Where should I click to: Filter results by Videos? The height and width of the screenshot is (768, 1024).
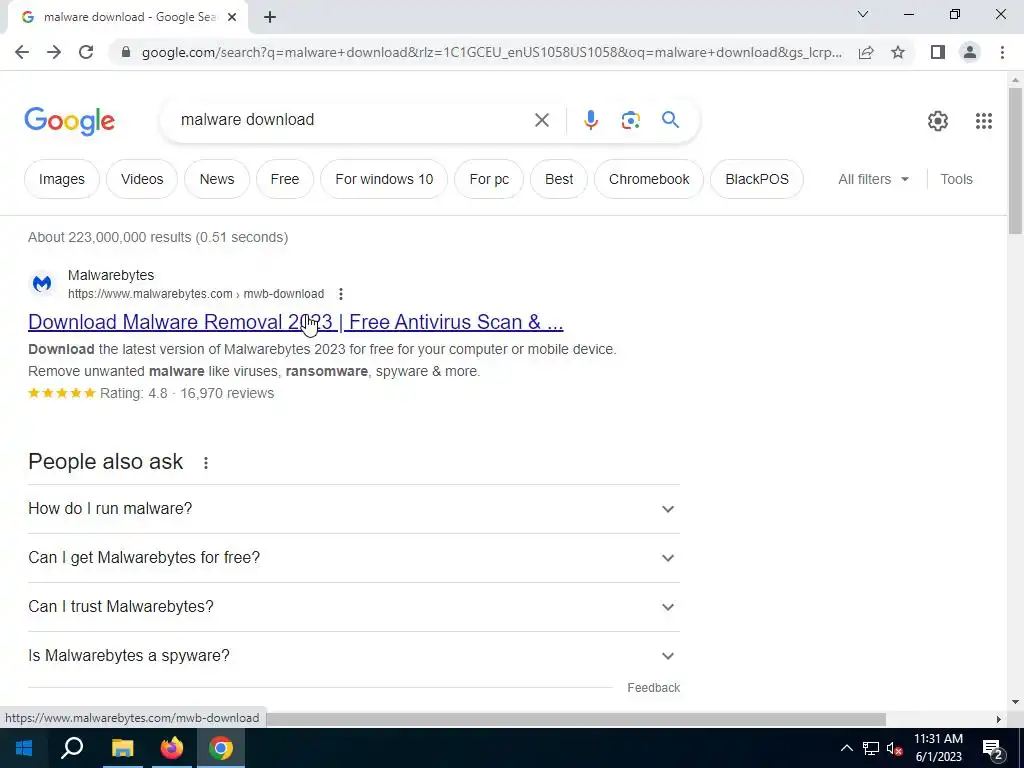(x=142, y=179)
